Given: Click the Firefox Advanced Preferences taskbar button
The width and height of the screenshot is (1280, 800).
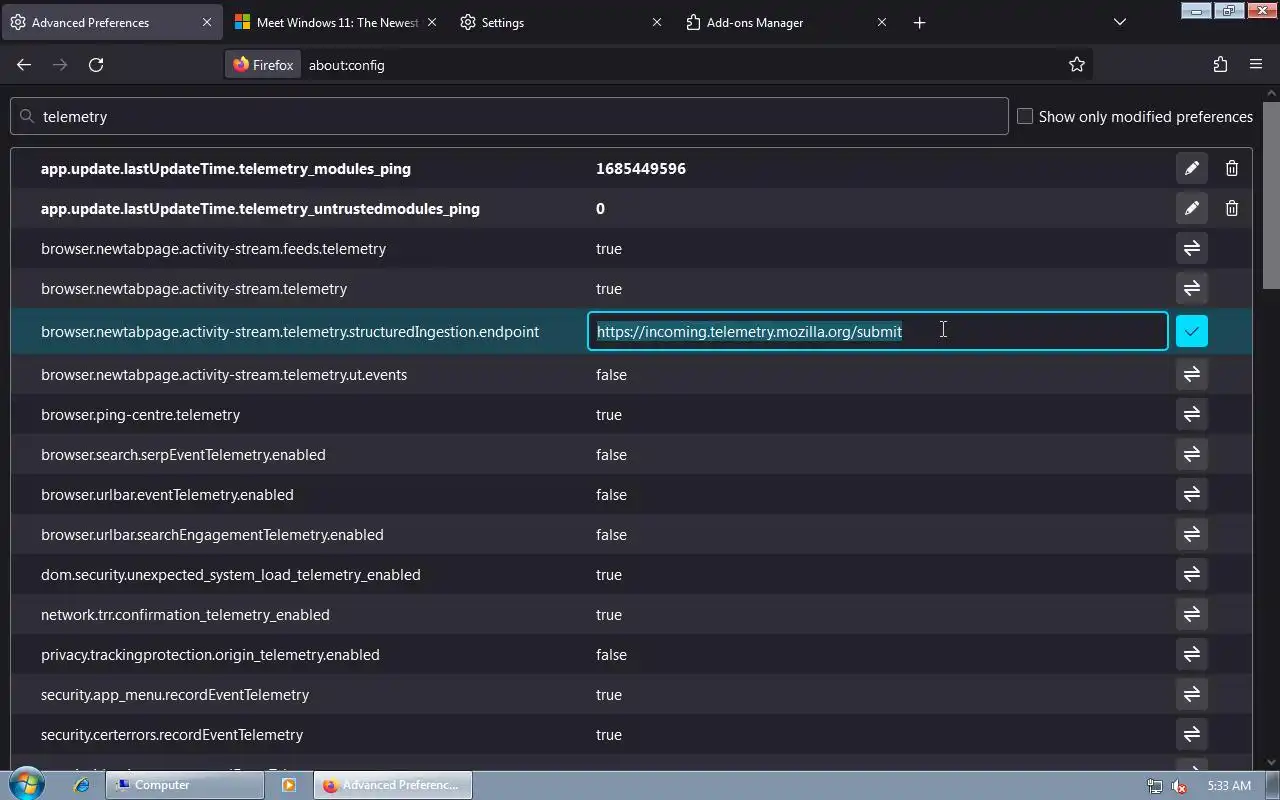Looking at the screenshot, I should coord(392,785).
